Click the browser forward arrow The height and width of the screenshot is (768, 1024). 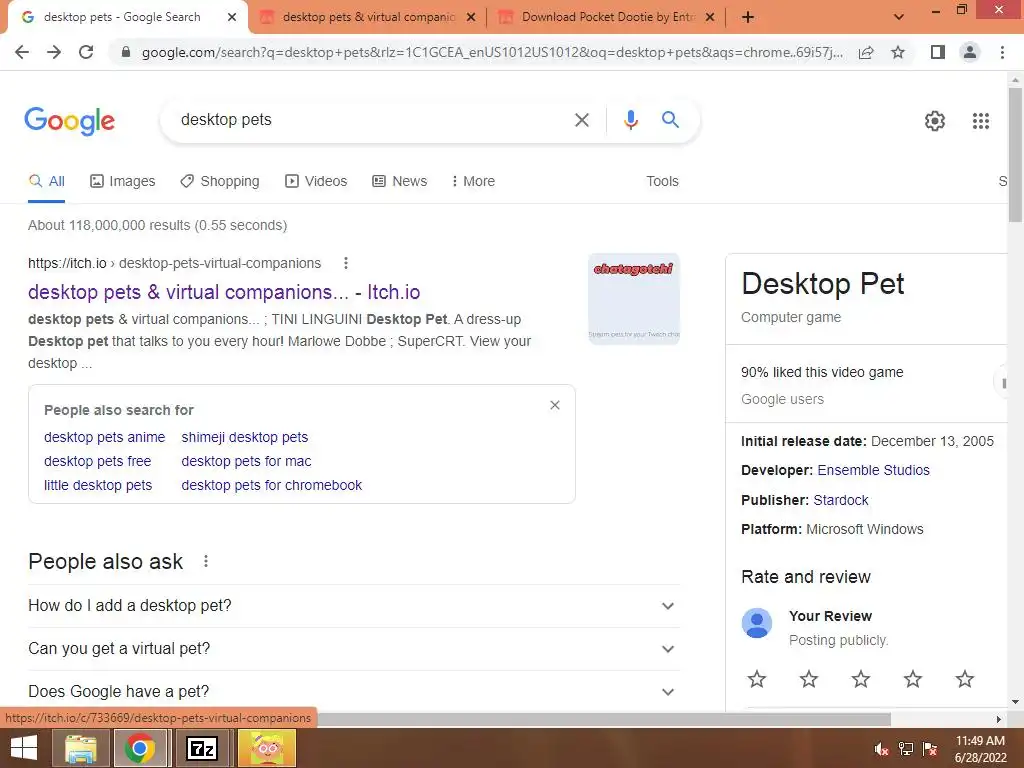tap(54, 52)
